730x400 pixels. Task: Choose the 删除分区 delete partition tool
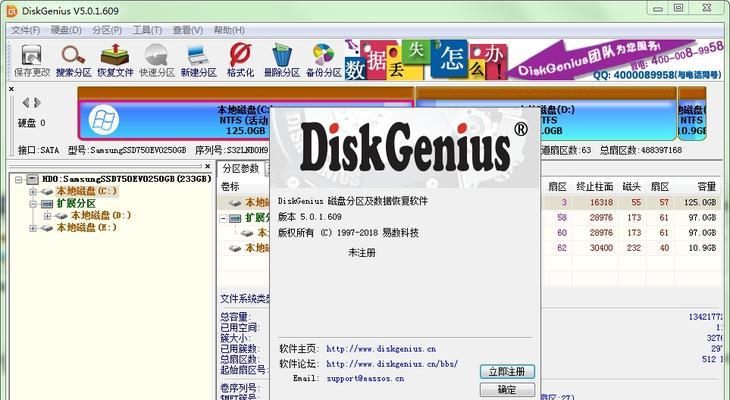tap(282, 61)
